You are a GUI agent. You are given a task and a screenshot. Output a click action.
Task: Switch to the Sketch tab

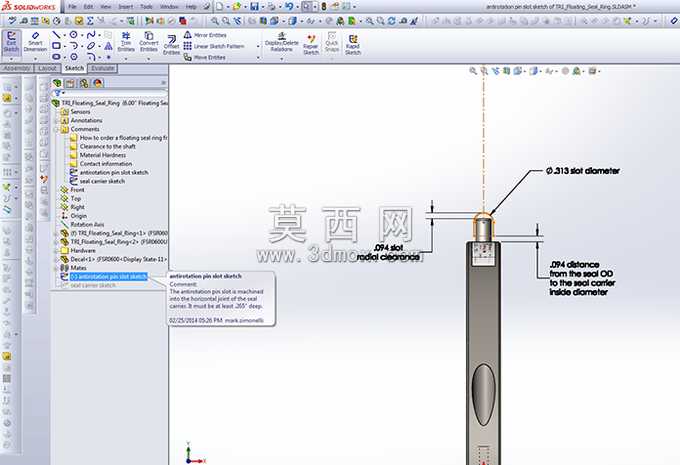(x=74, y=68)
